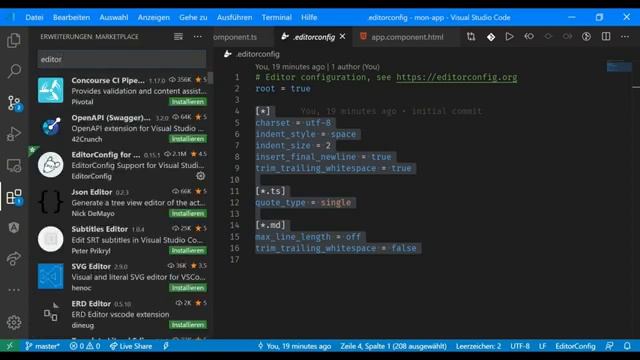640x360 pixels.
Task: Open the Search view in activity bar
Action: tap(14, 71)
